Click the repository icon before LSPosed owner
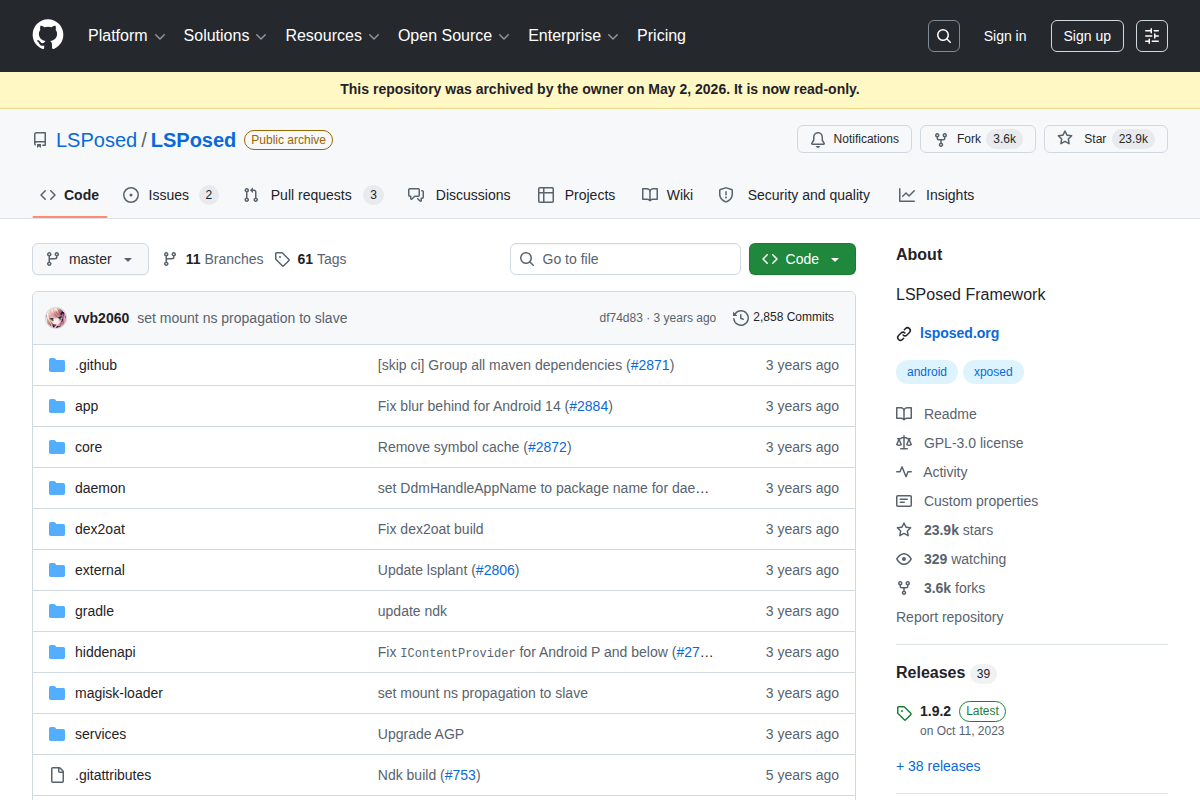Image resolution: width=1200 pixels, height=800 pixels. (x=40, y=140)
